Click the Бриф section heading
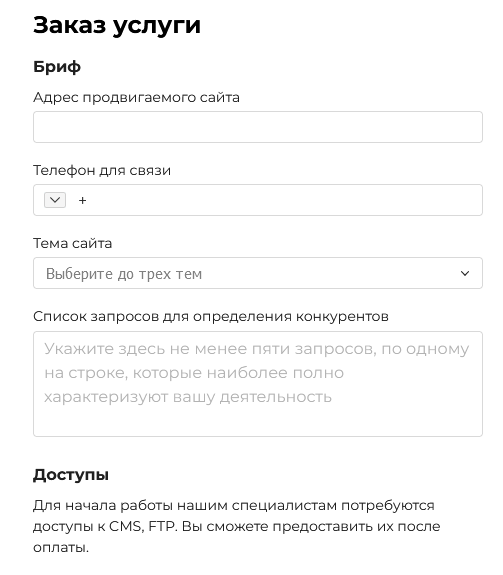This screenshot has height=575, width=503. [57, 67]
